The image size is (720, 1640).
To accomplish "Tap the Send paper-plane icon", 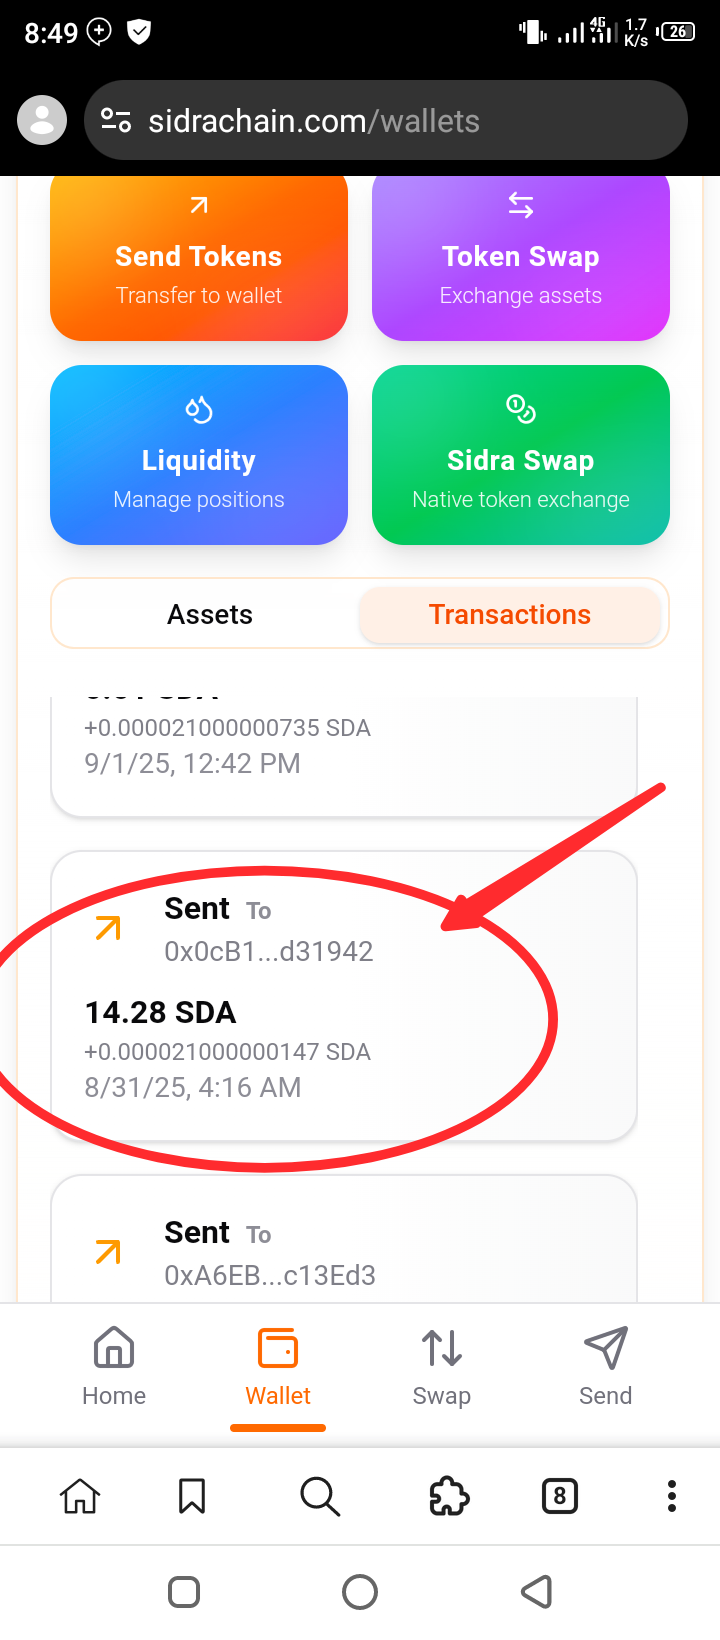I will pos(605,1350).
